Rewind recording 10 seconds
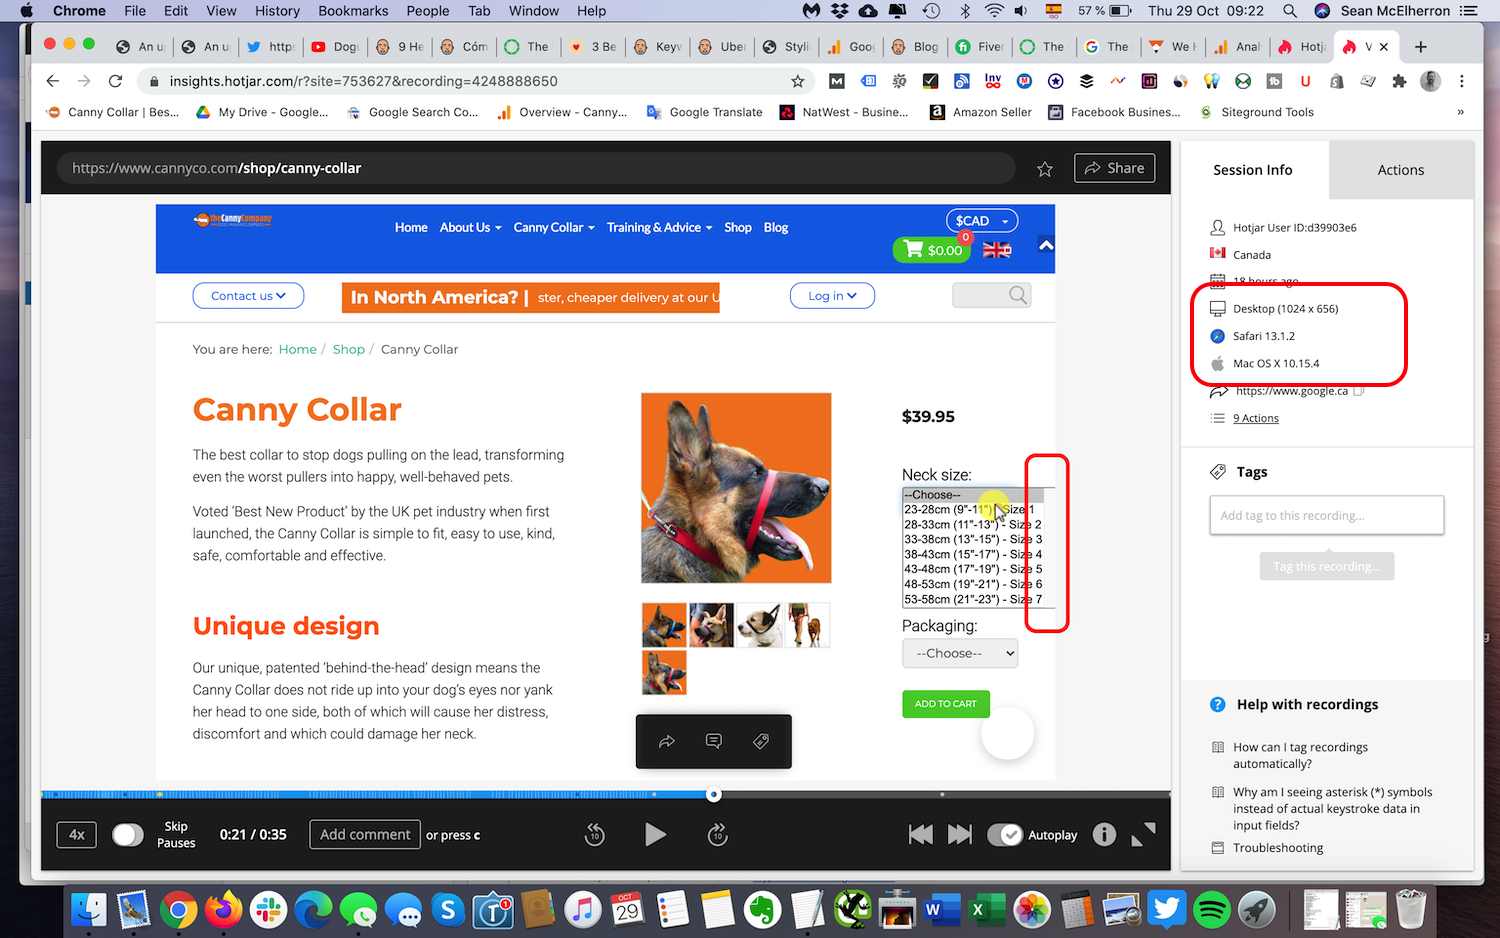The height and width of the screenshot is (938, 1500). click(x=594, y=835)
